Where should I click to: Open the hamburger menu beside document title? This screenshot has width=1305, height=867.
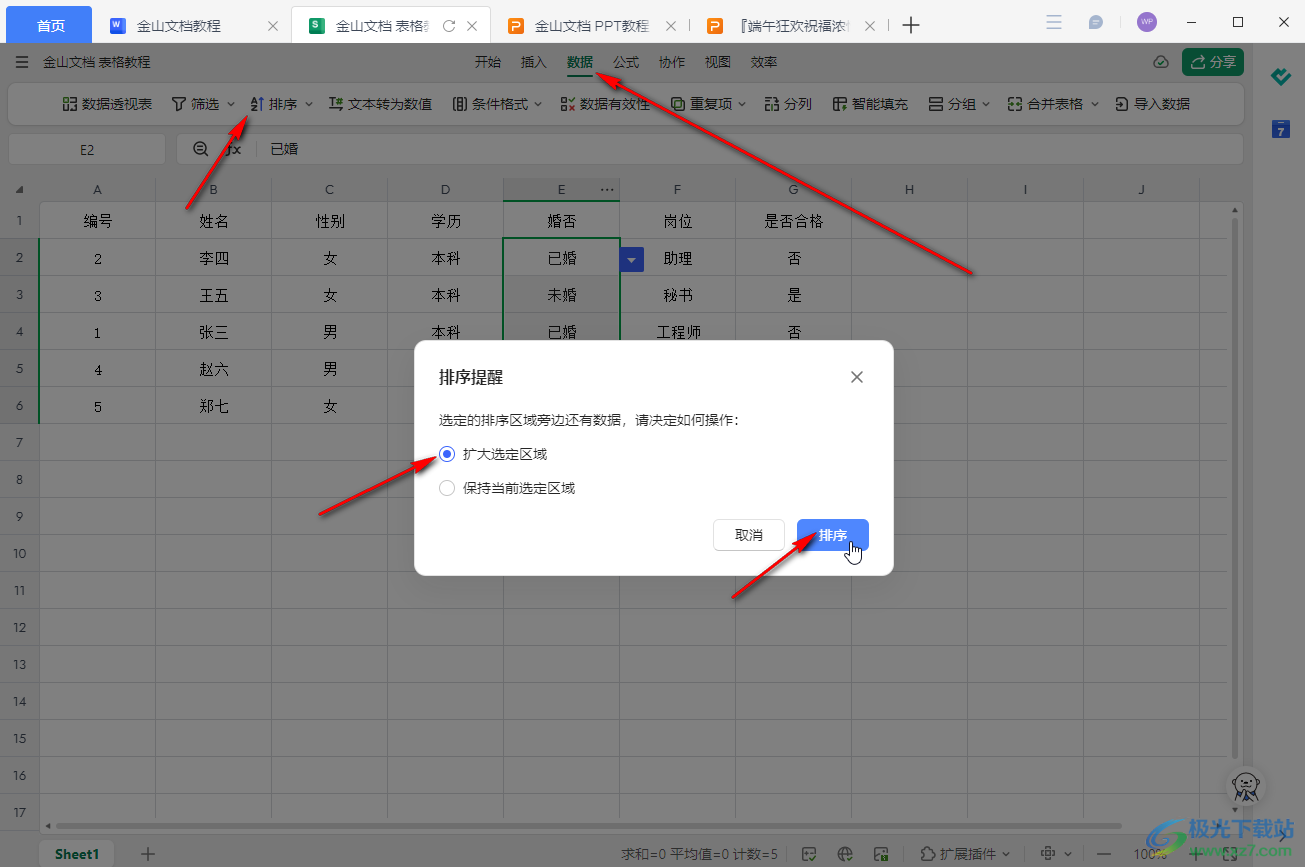point(22,62)
